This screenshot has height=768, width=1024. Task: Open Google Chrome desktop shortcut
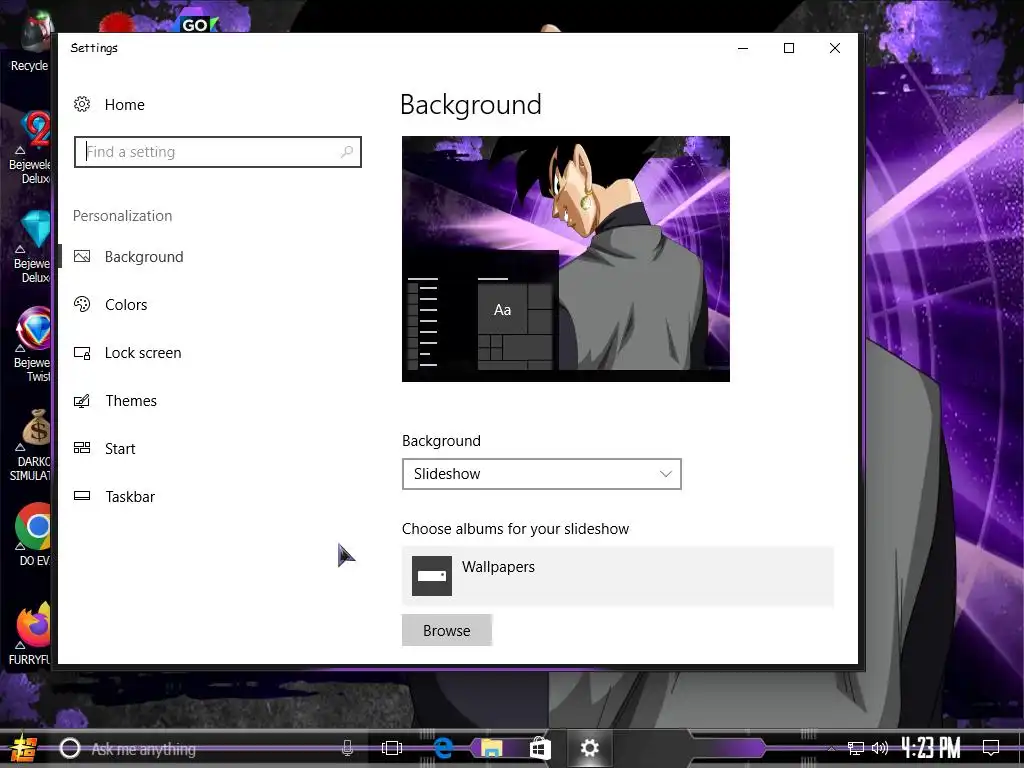34,534
